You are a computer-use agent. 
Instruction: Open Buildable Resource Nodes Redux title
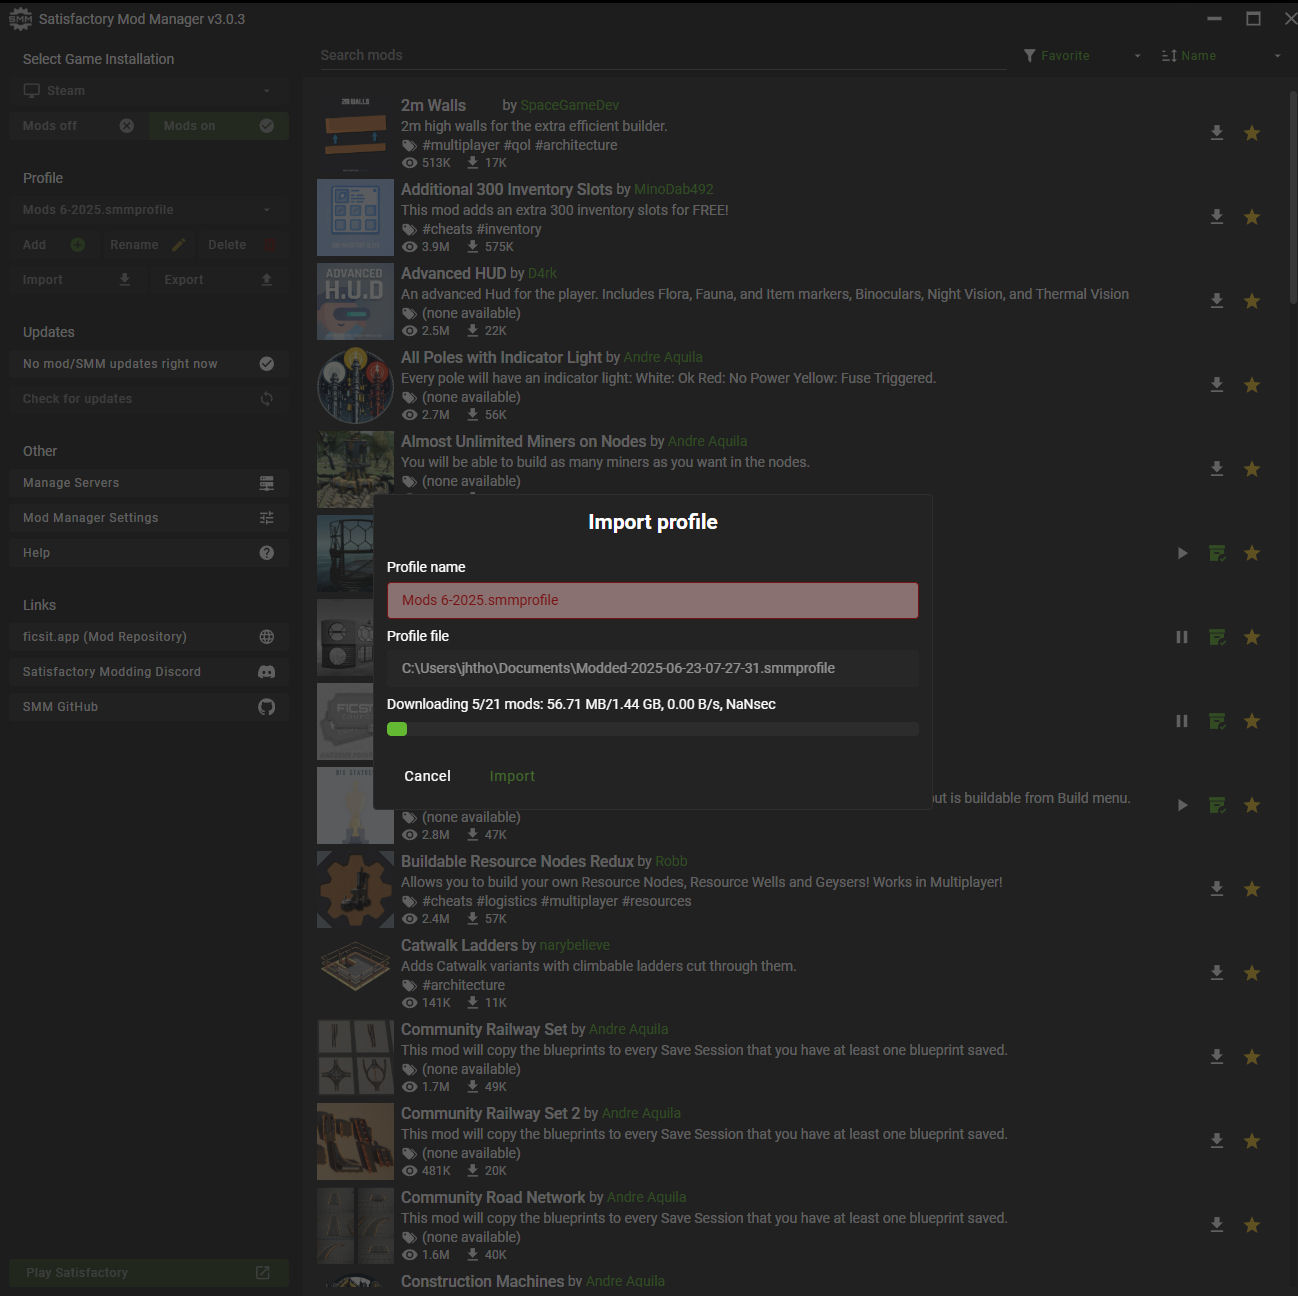click(517, 861)
